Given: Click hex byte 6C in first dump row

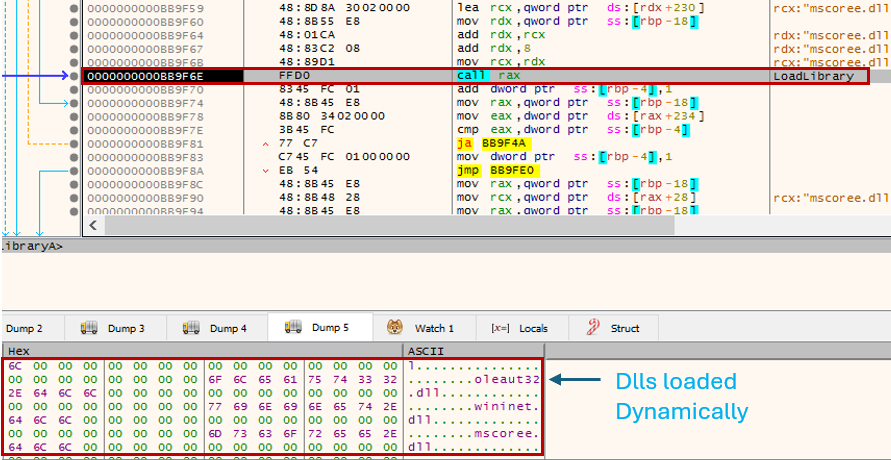Looking at the screenshot, I should [15, 366].
